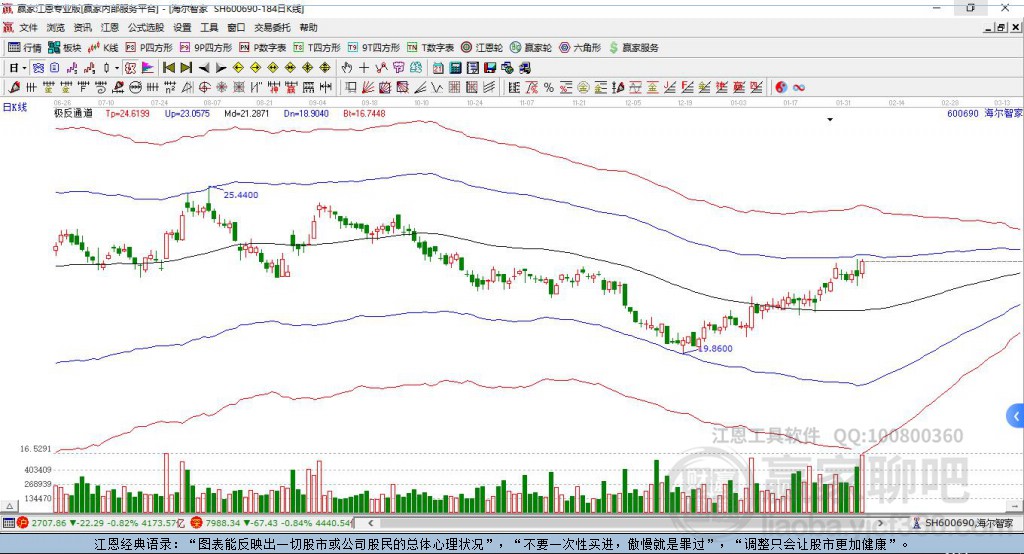Open the 交易委托 menu

click(272, 27)
